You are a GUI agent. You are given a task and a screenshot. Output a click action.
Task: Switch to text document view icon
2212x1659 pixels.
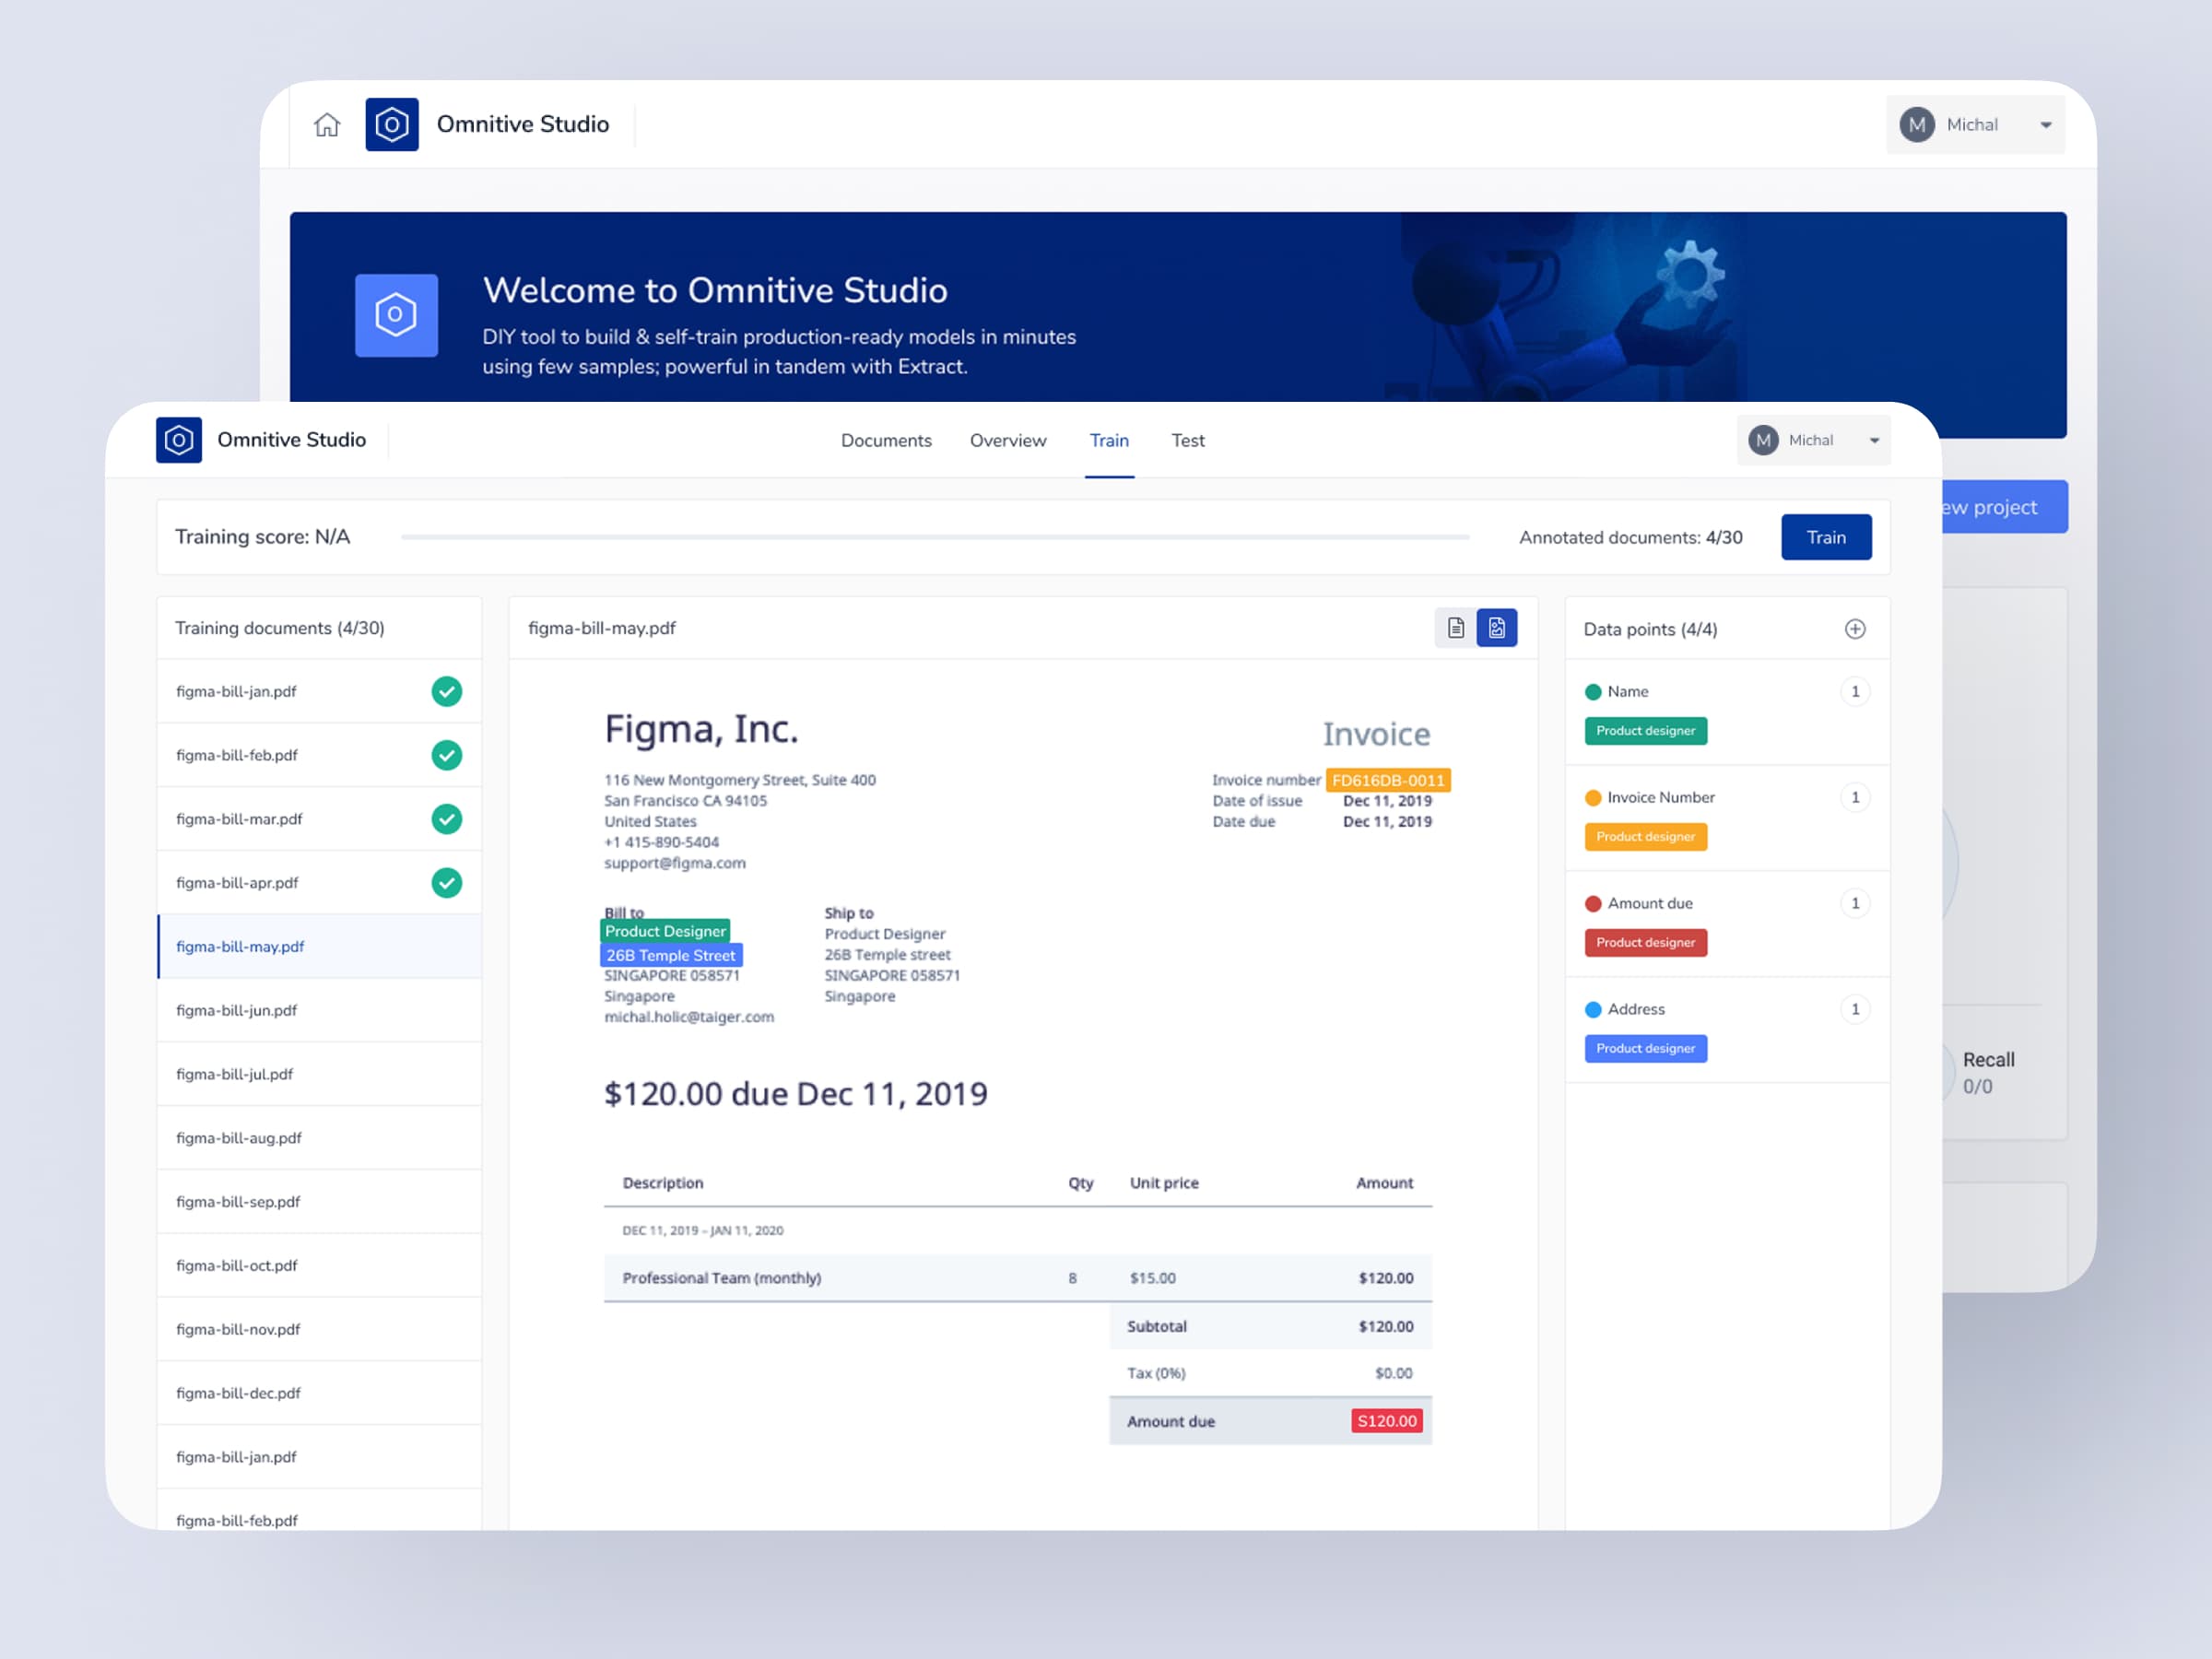click(1455, 628)
